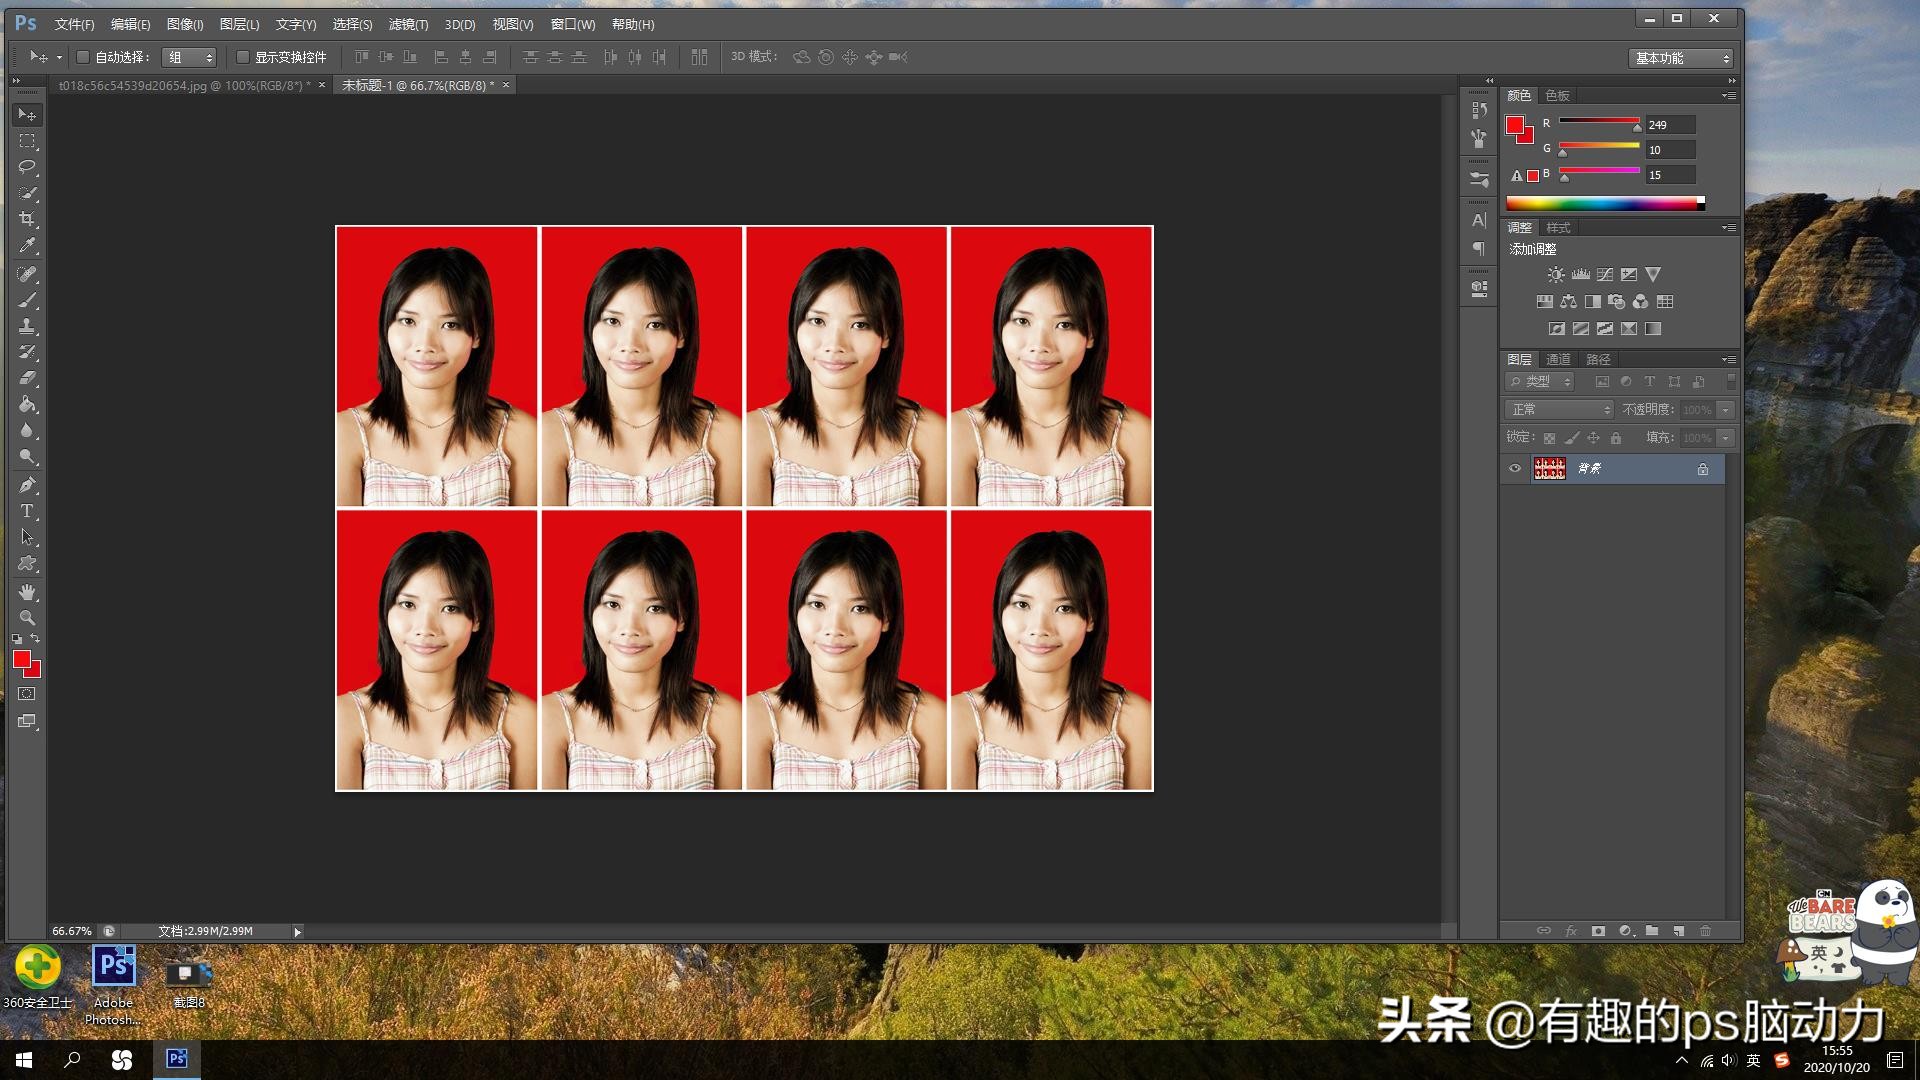The width and height of the screenshot is (1920, 1080).
Task: Open the 滤镜(T) menu
Action: click(x=408, y=24)
